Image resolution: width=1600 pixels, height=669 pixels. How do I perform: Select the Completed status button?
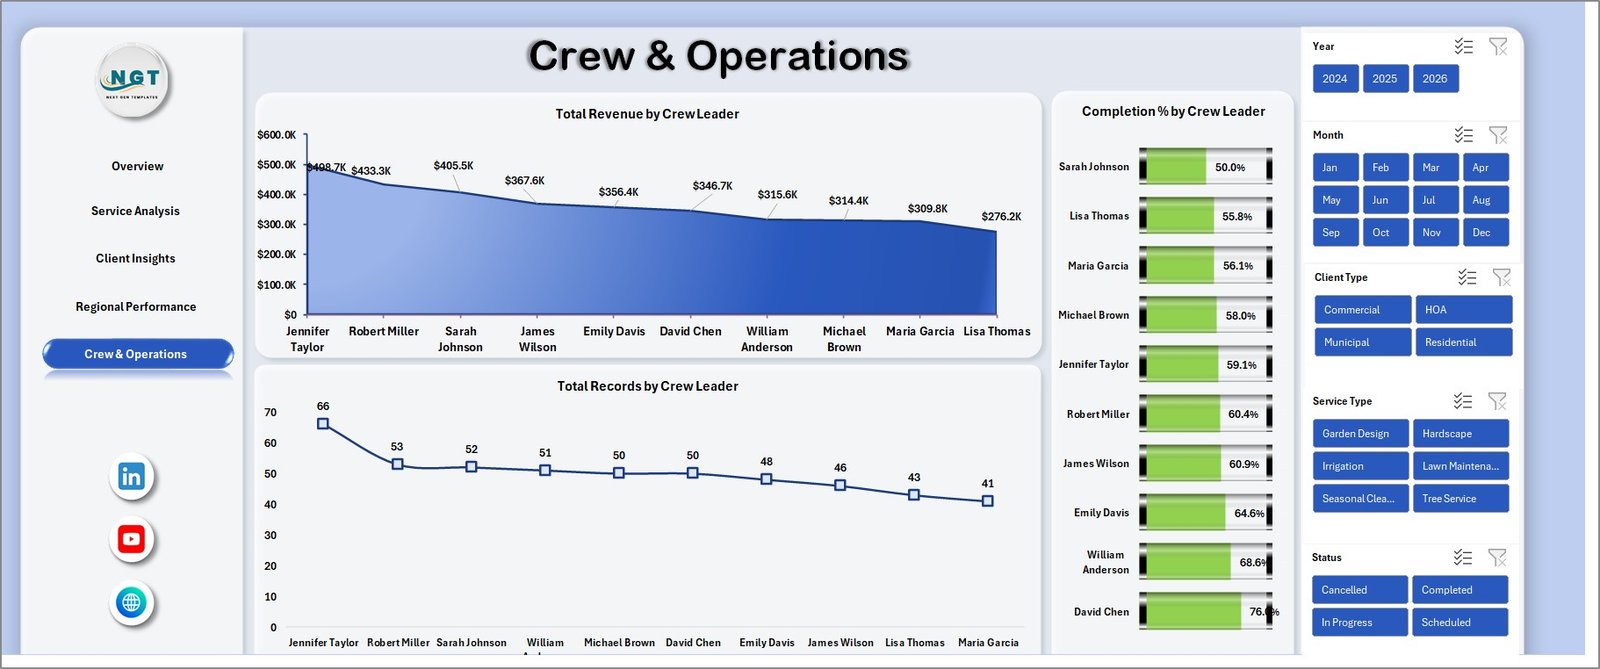1459,590
